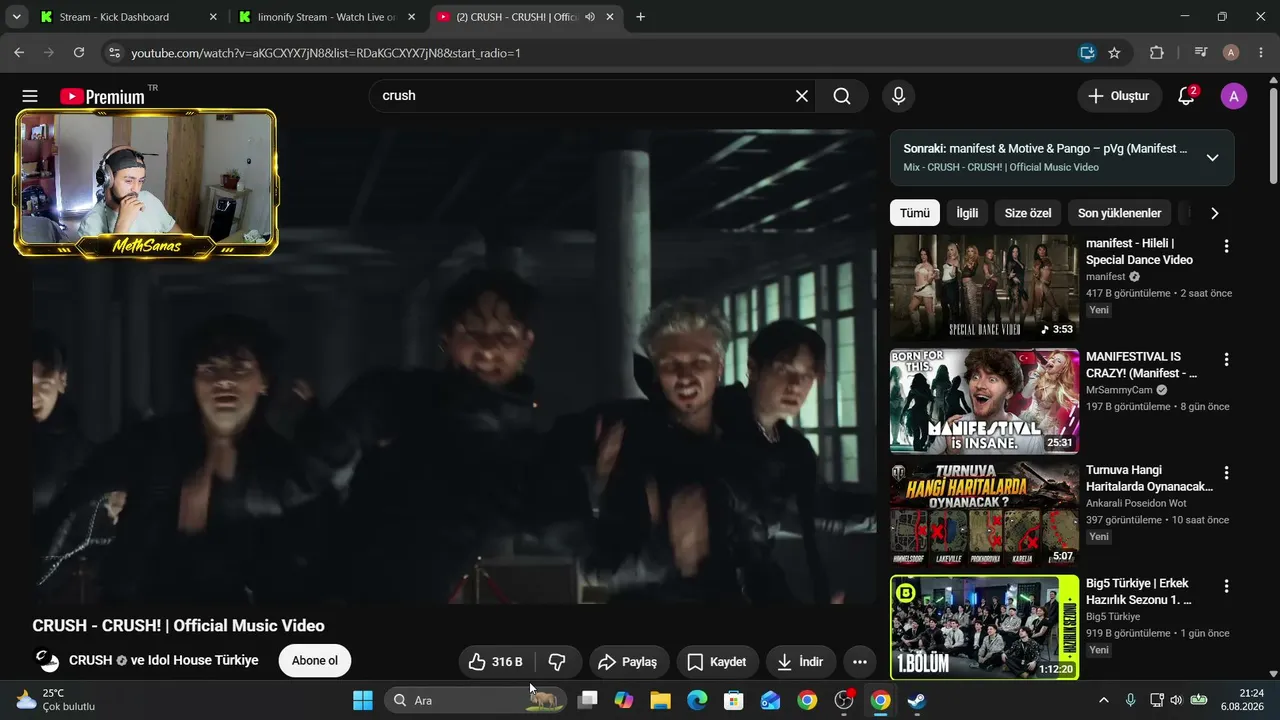Image resolution: width=1280 pixels, height=720 pixels.
Task: Open the weather widget showing 25°C
Action: [56, 700]
